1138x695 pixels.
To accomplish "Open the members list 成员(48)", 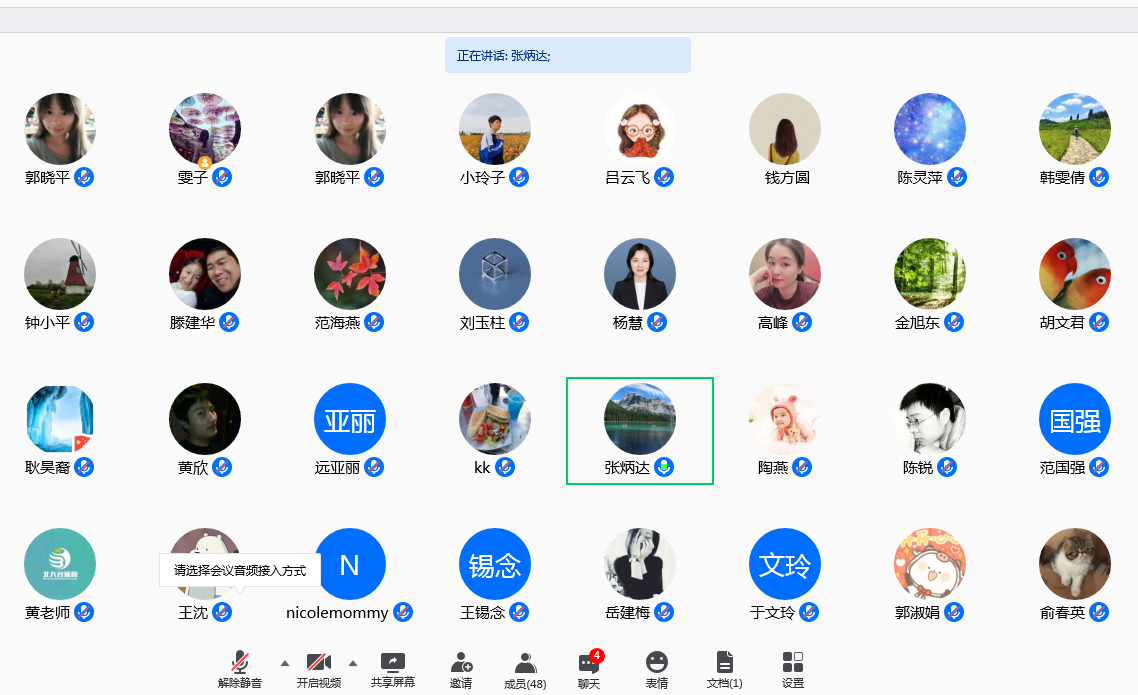I will pyautogui.click(x=525, y=663).
